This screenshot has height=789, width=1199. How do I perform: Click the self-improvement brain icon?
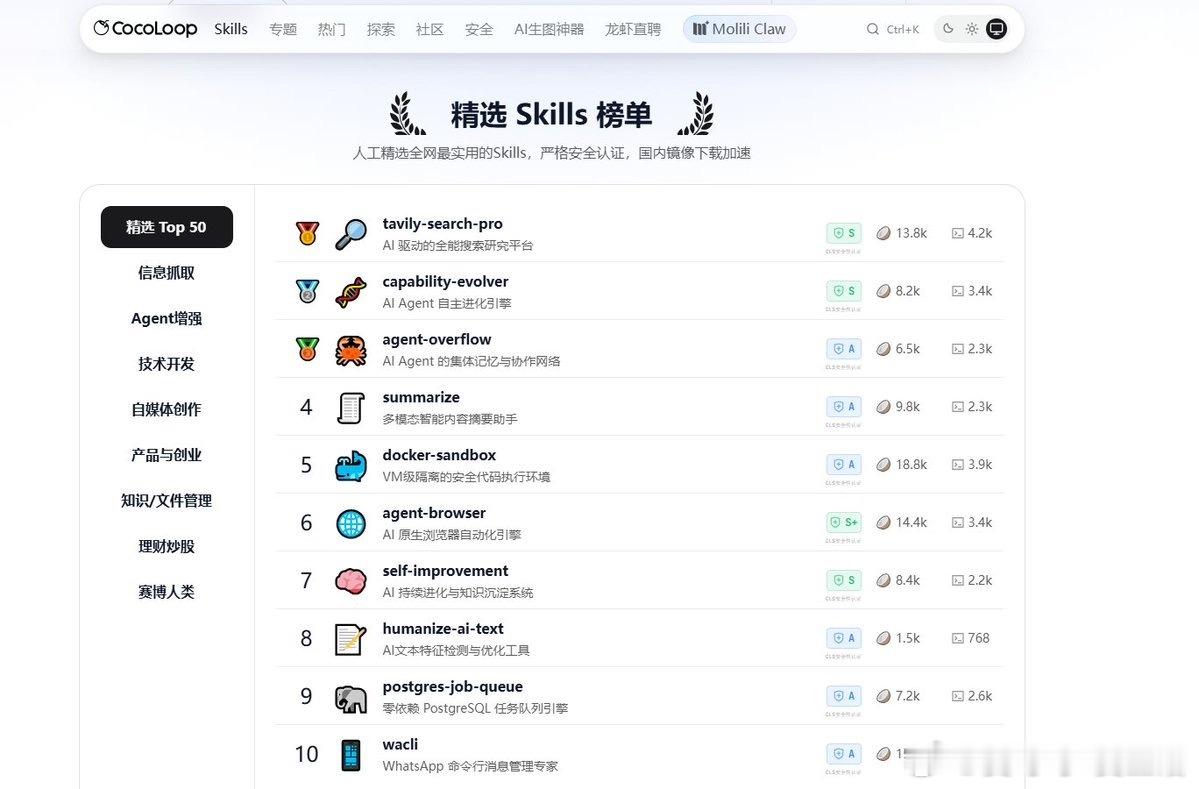tap(351, 582)
